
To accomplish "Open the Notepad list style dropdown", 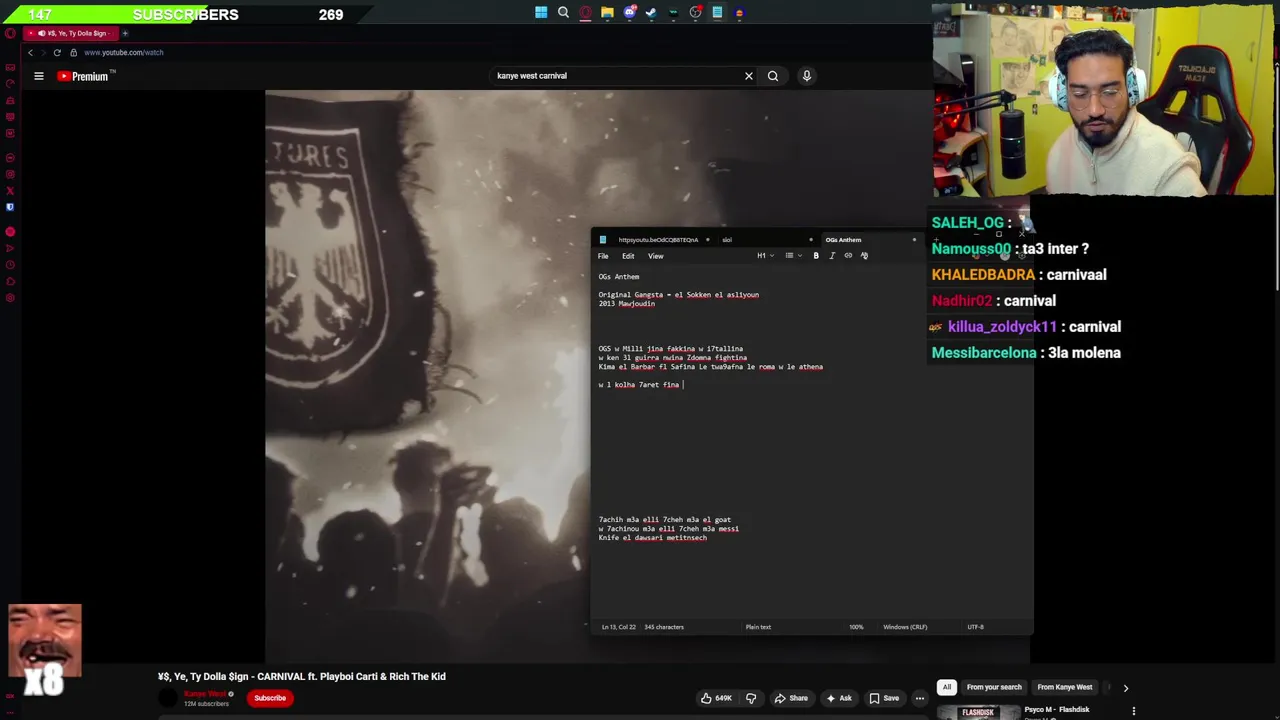I will (792, 256).
